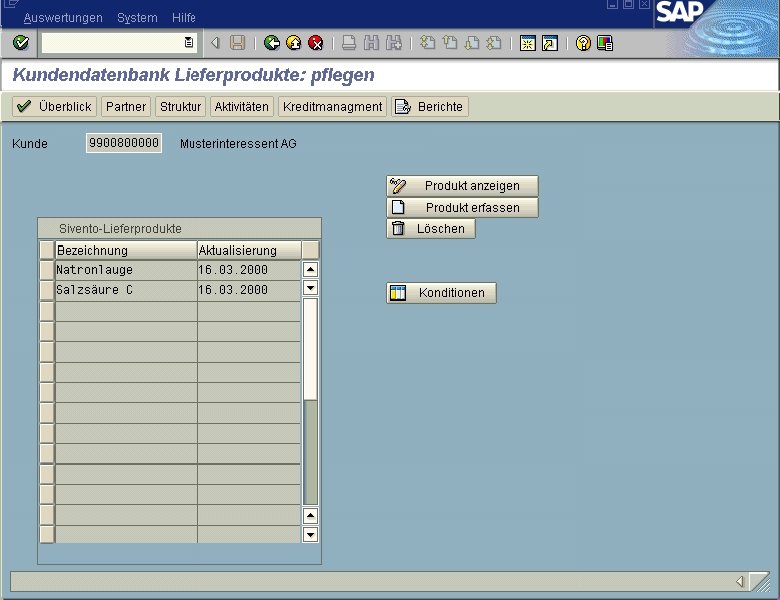780x600 pixels.
Task: Click the Natronlauge cell
Action: [126, 270]
